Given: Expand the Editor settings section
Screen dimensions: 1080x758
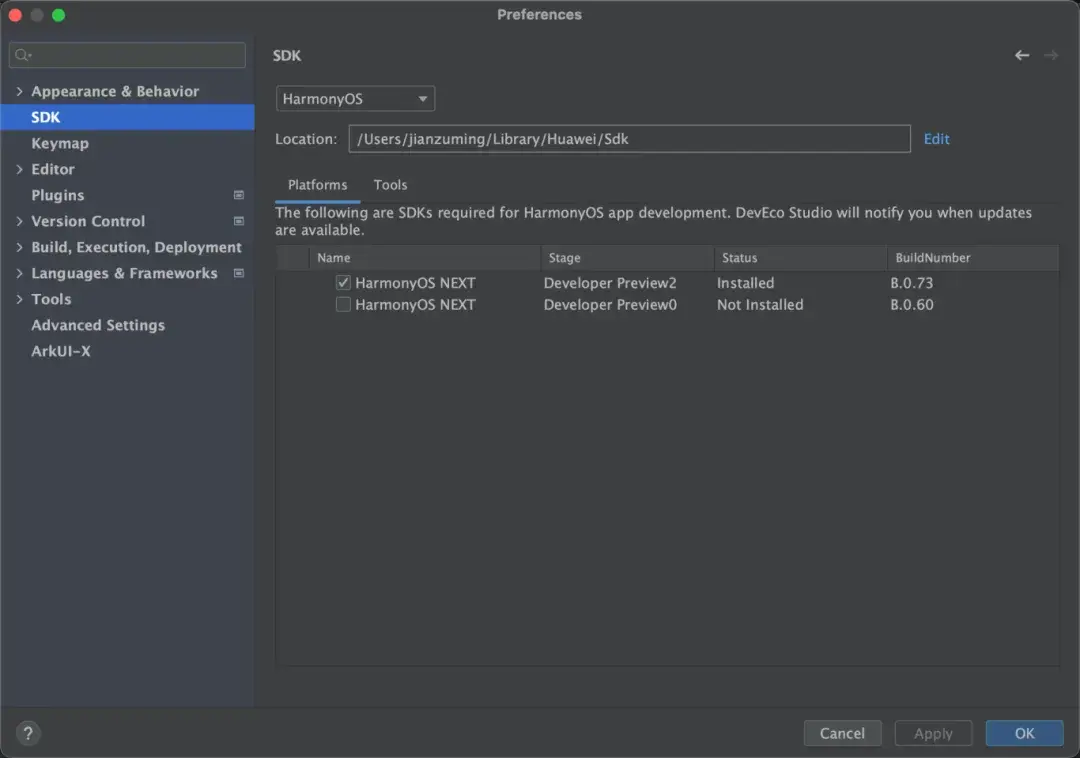Looking at the screenshot, I should pyautogui.click(x=19, y=169).
